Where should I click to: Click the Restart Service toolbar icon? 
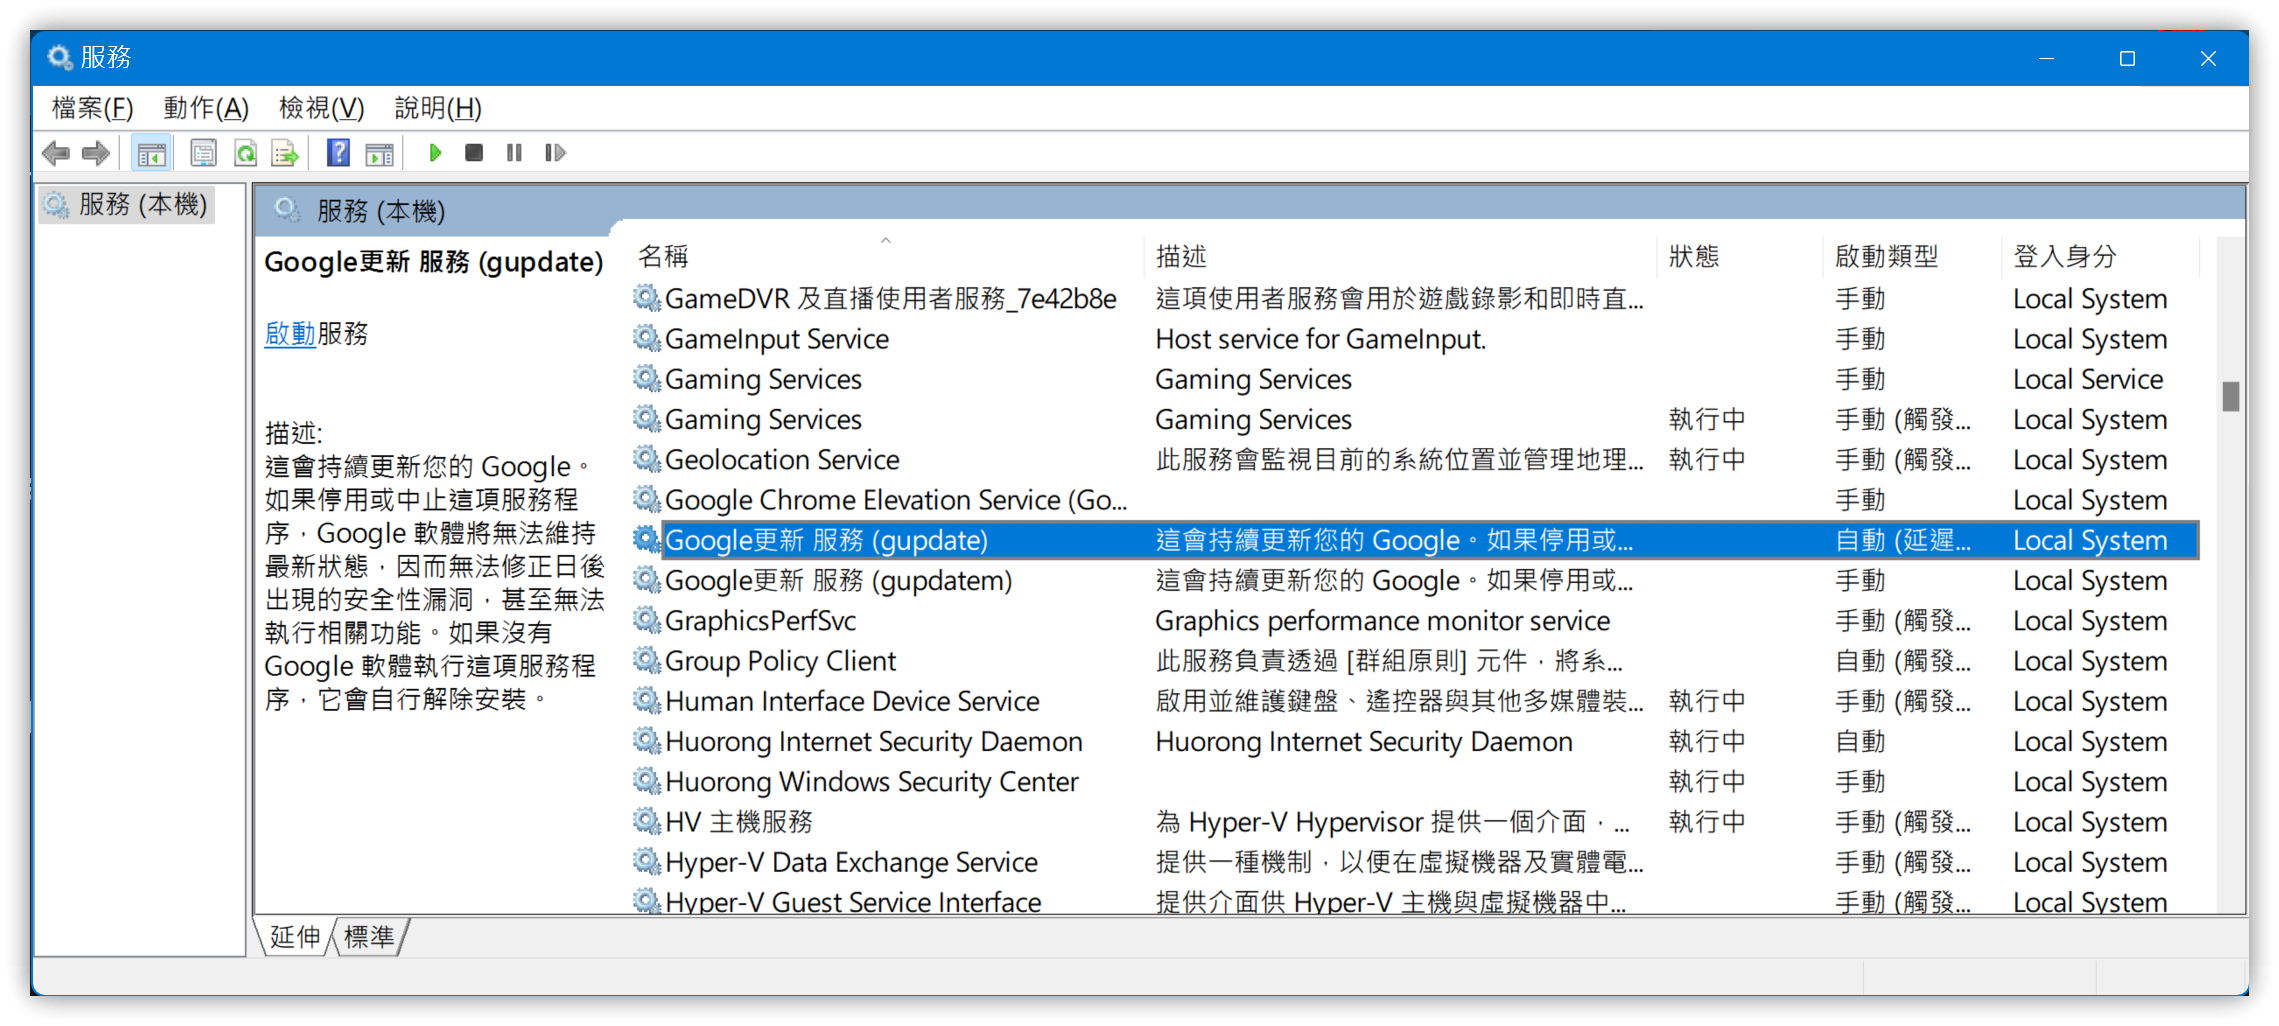(x=555, y=153)
